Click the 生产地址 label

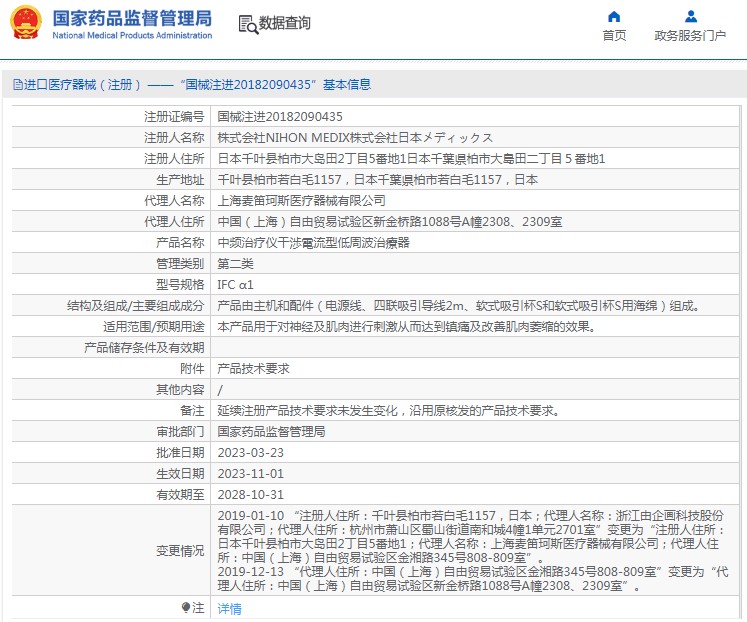coord(180,180)
